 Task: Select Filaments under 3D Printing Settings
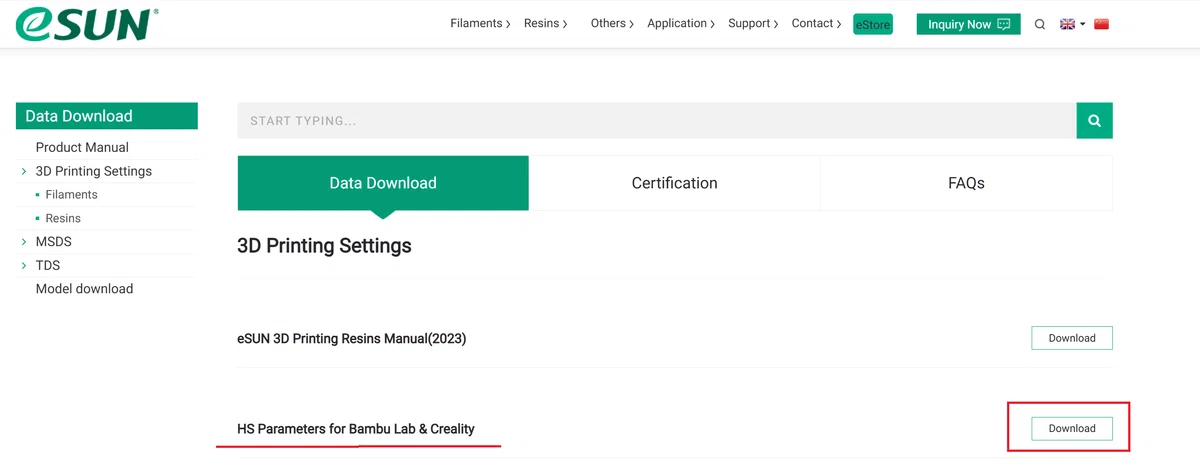tap(71, 195)
